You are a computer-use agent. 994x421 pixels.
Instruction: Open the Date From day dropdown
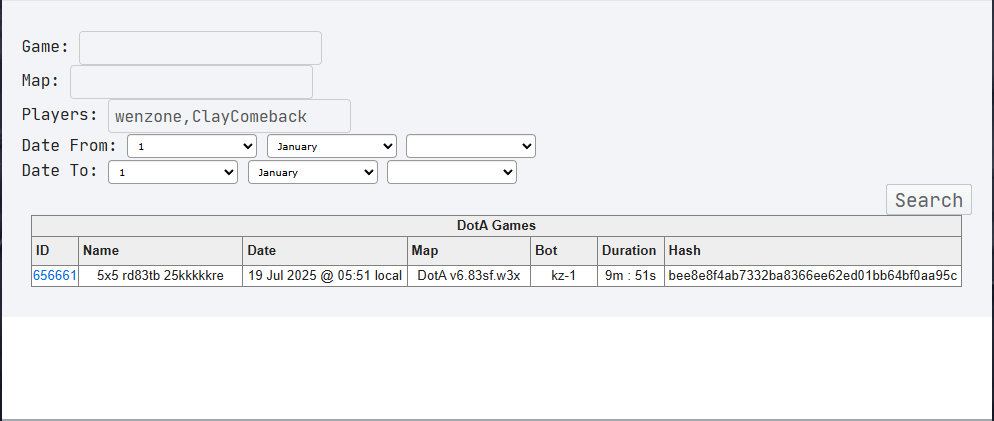[x=192, y=146]
